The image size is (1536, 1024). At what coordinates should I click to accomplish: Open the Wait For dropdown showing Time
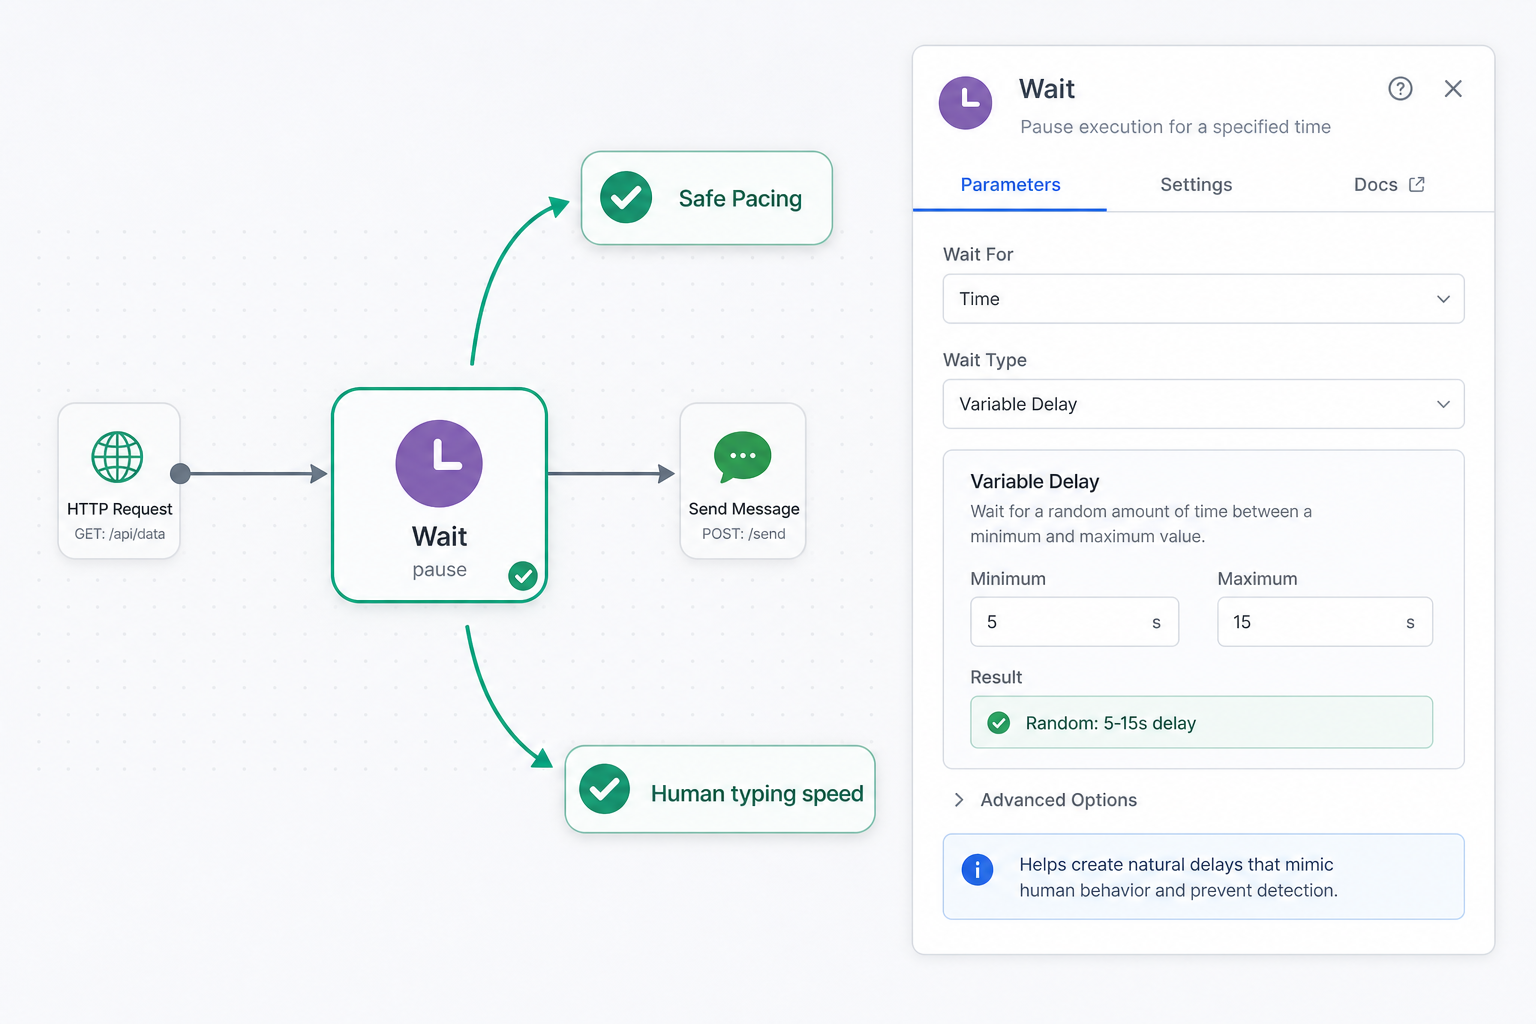(1203, 299)
